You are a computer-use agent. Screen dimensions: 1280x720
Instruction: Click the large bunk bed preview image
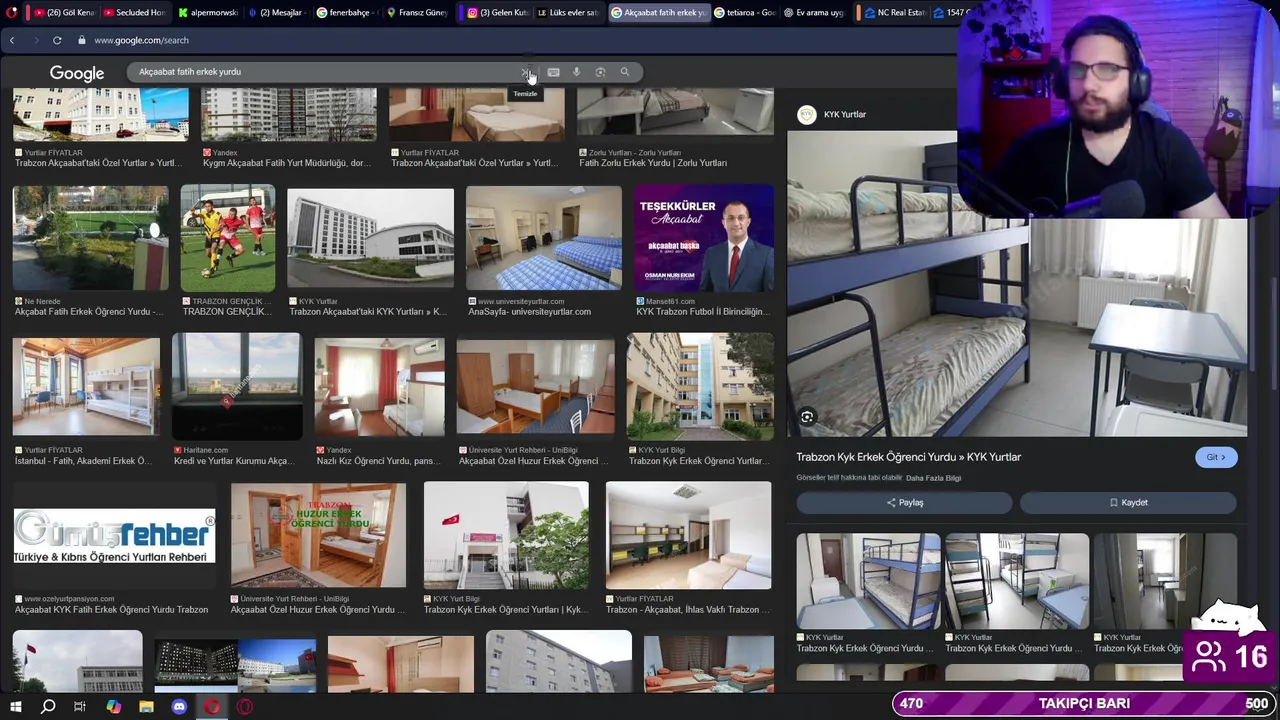point(1017,283)
